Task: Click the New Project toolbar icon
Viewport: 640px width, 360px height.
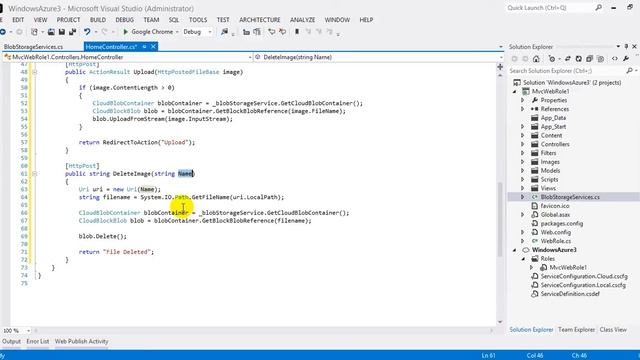Action: pyautogui.click(x=34, y=32)
